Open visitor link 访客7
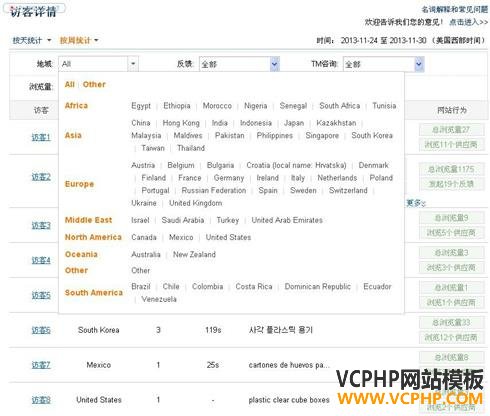490x416 pixels. point(41,365)
